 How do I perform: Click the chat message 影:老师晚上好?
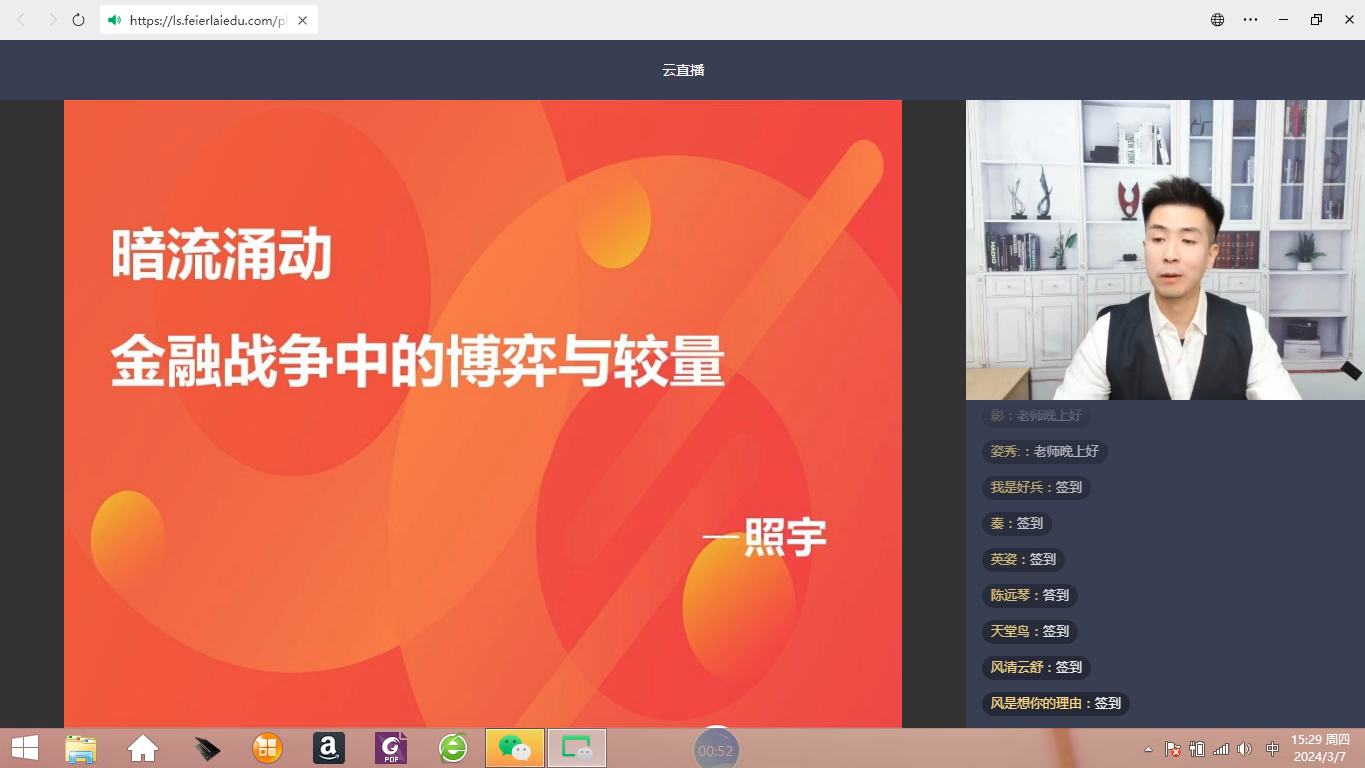(1035, 415)
